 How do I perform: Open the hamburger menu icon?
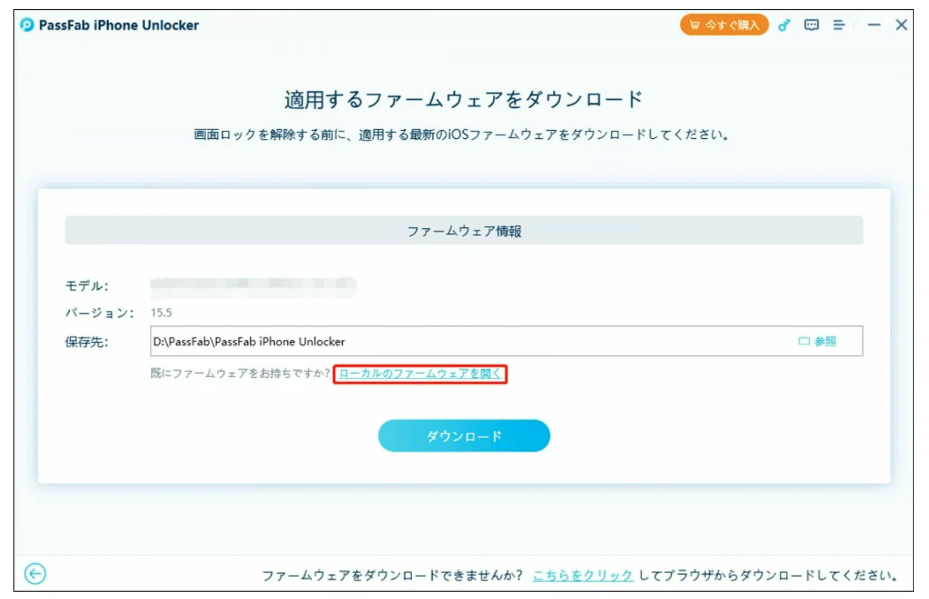pyautogui.click(x=838, y=25)
